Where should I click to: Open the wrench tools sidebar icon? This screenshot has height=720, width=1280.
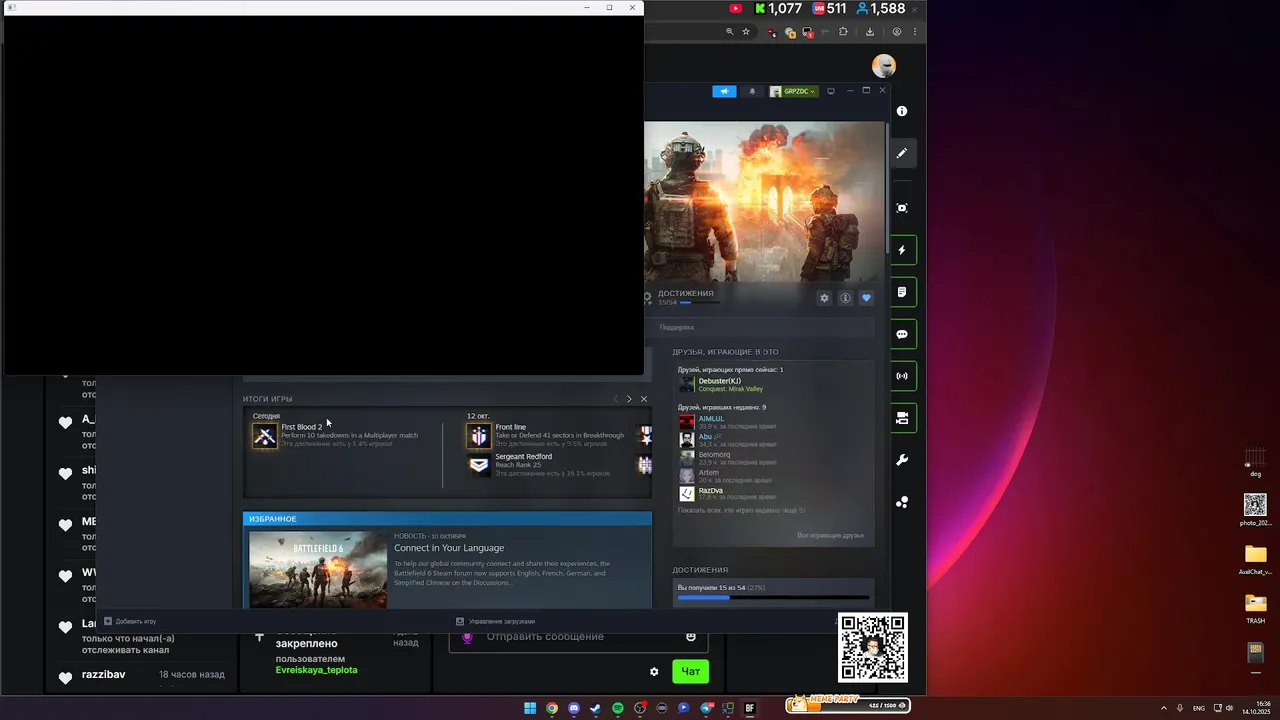902,460
